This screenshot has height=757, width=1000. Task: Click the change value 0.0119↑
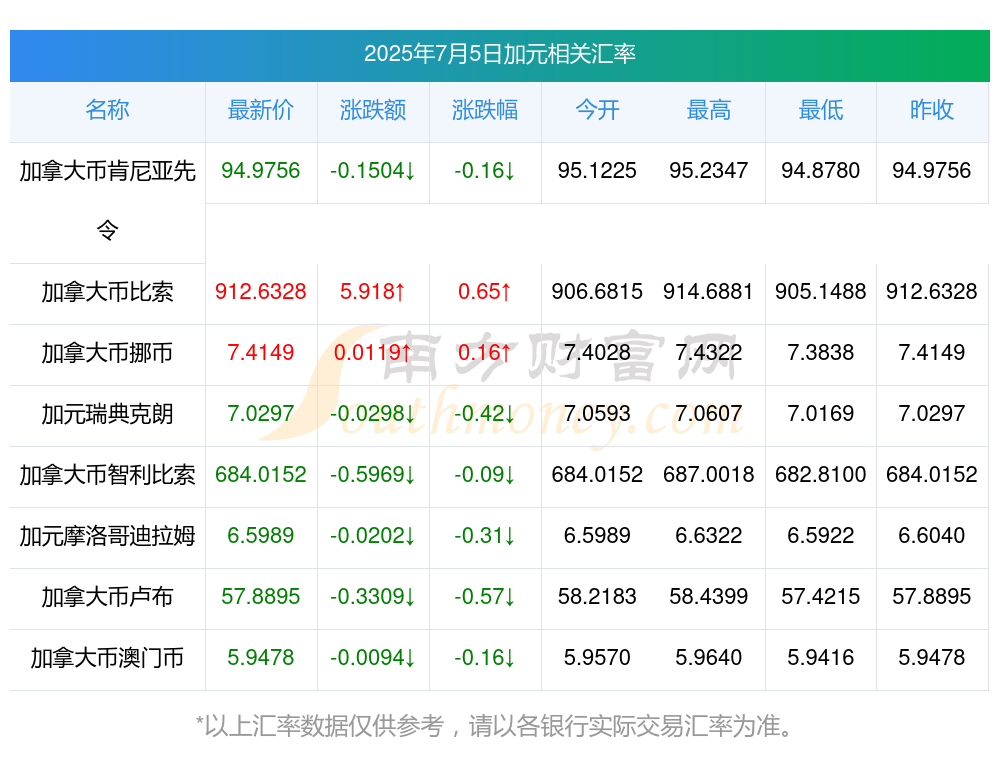pyautogui.click(x=373, y=353)
